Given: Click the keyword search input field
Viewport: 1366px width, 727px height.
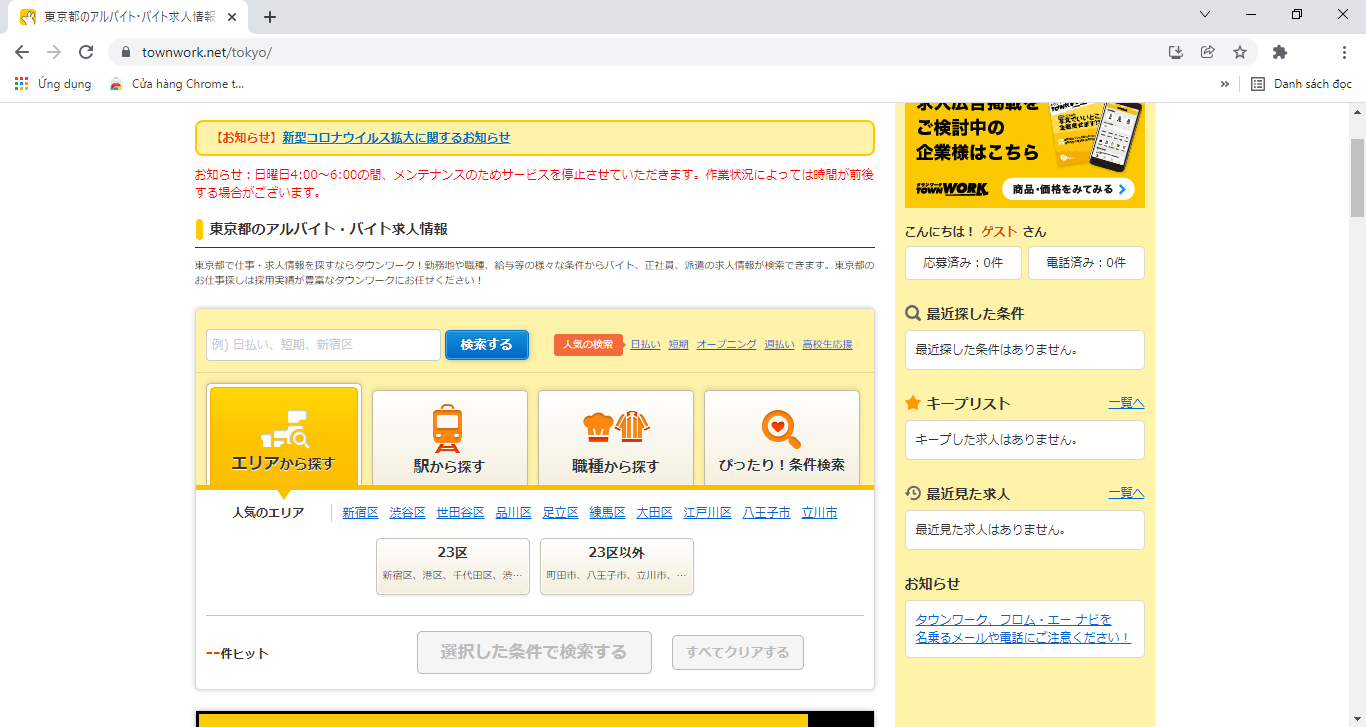Looking at the screenshot, I should (x=323, y=345).
